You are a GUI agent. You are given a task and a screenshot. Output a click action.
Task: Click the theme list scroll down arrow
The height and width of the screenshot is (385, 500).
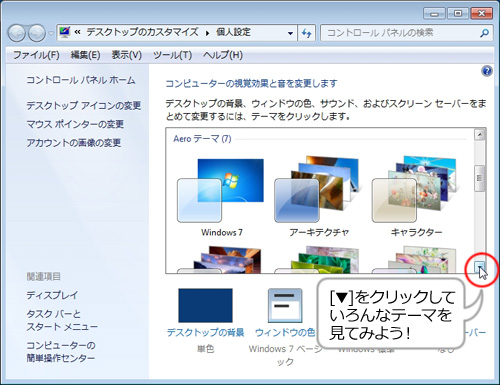point(480,267)
